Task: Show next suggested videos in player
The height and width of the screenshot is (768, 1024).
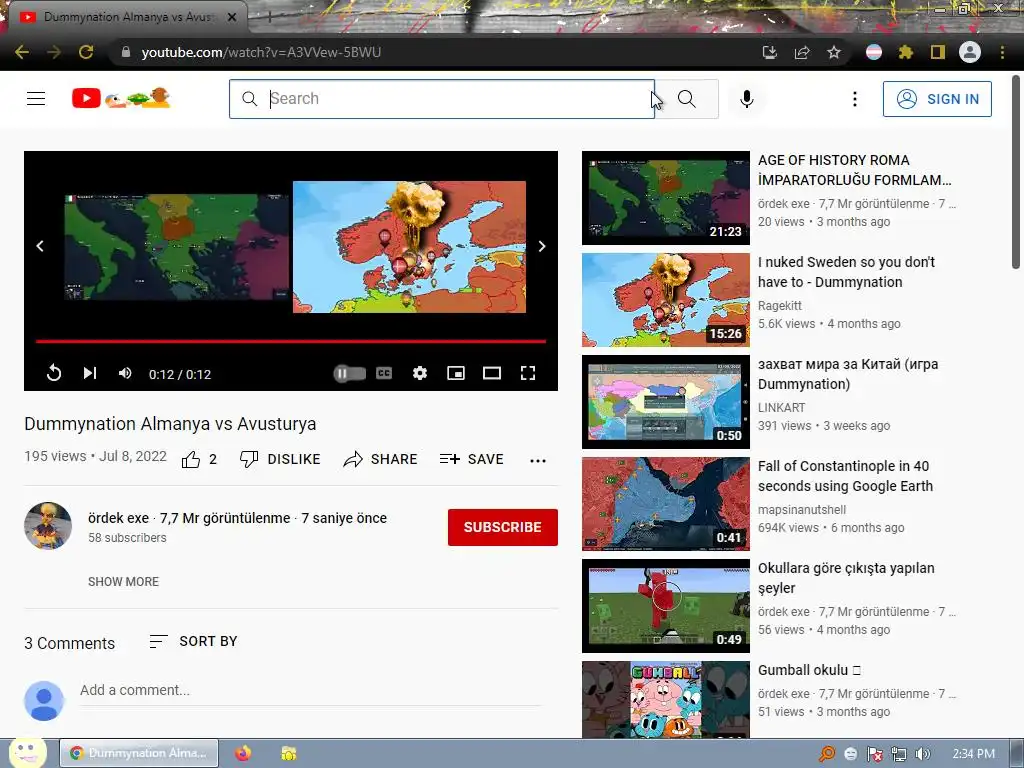Action: [541, 246]
